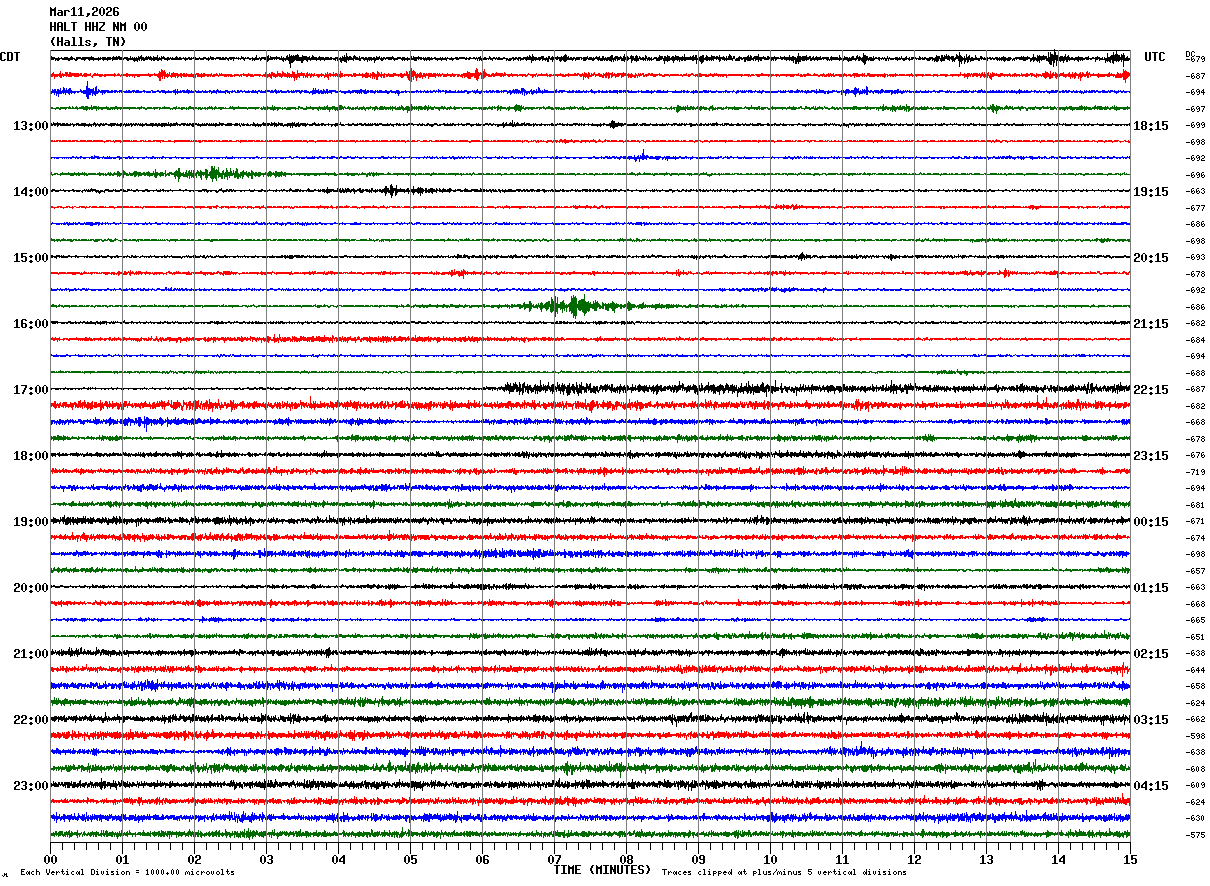Click the DC offset value -677
Screen dimensions: 1210x886
pos(1195,208)
